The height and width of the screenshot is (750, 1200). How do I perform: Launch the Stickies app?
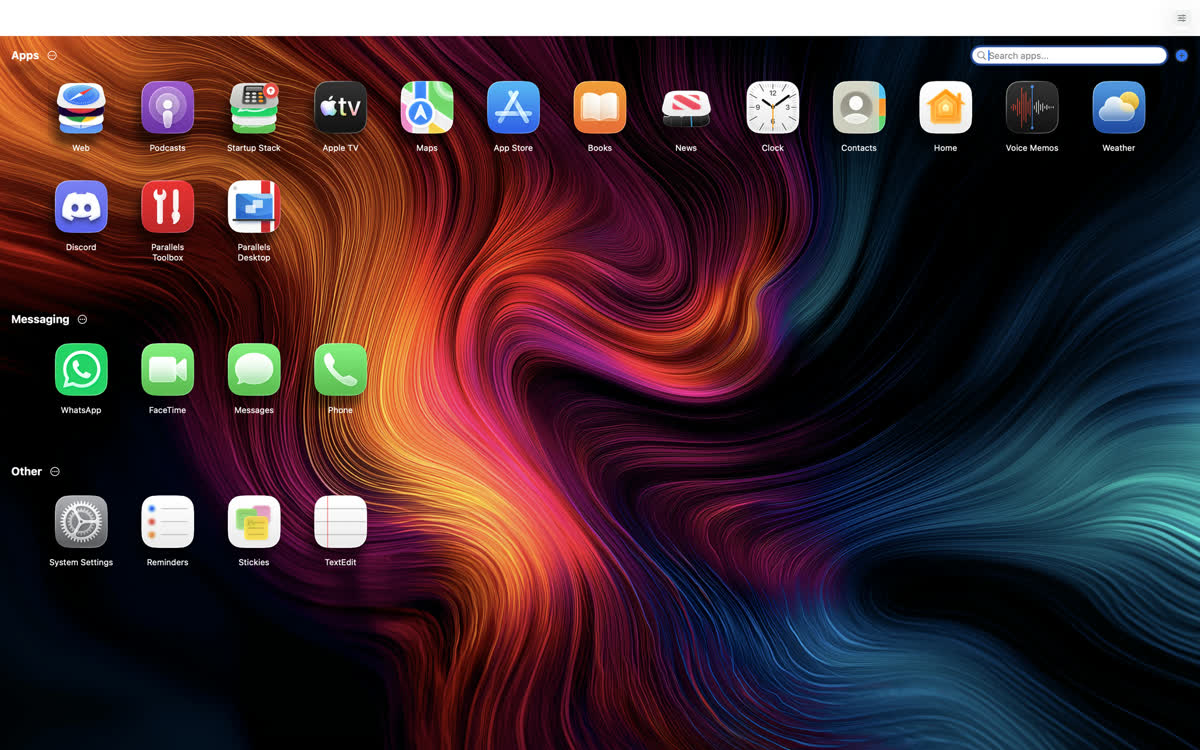254,522
